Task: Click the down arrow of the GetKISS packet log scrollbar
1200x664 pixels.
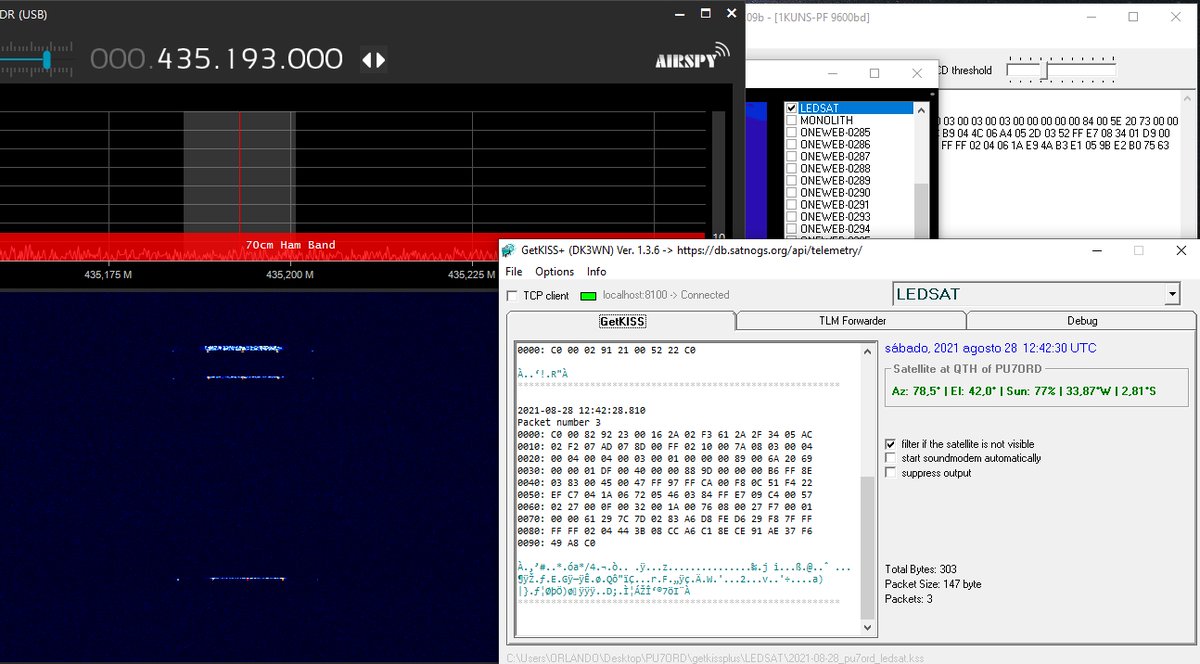Action: click(x=867, y=627)
